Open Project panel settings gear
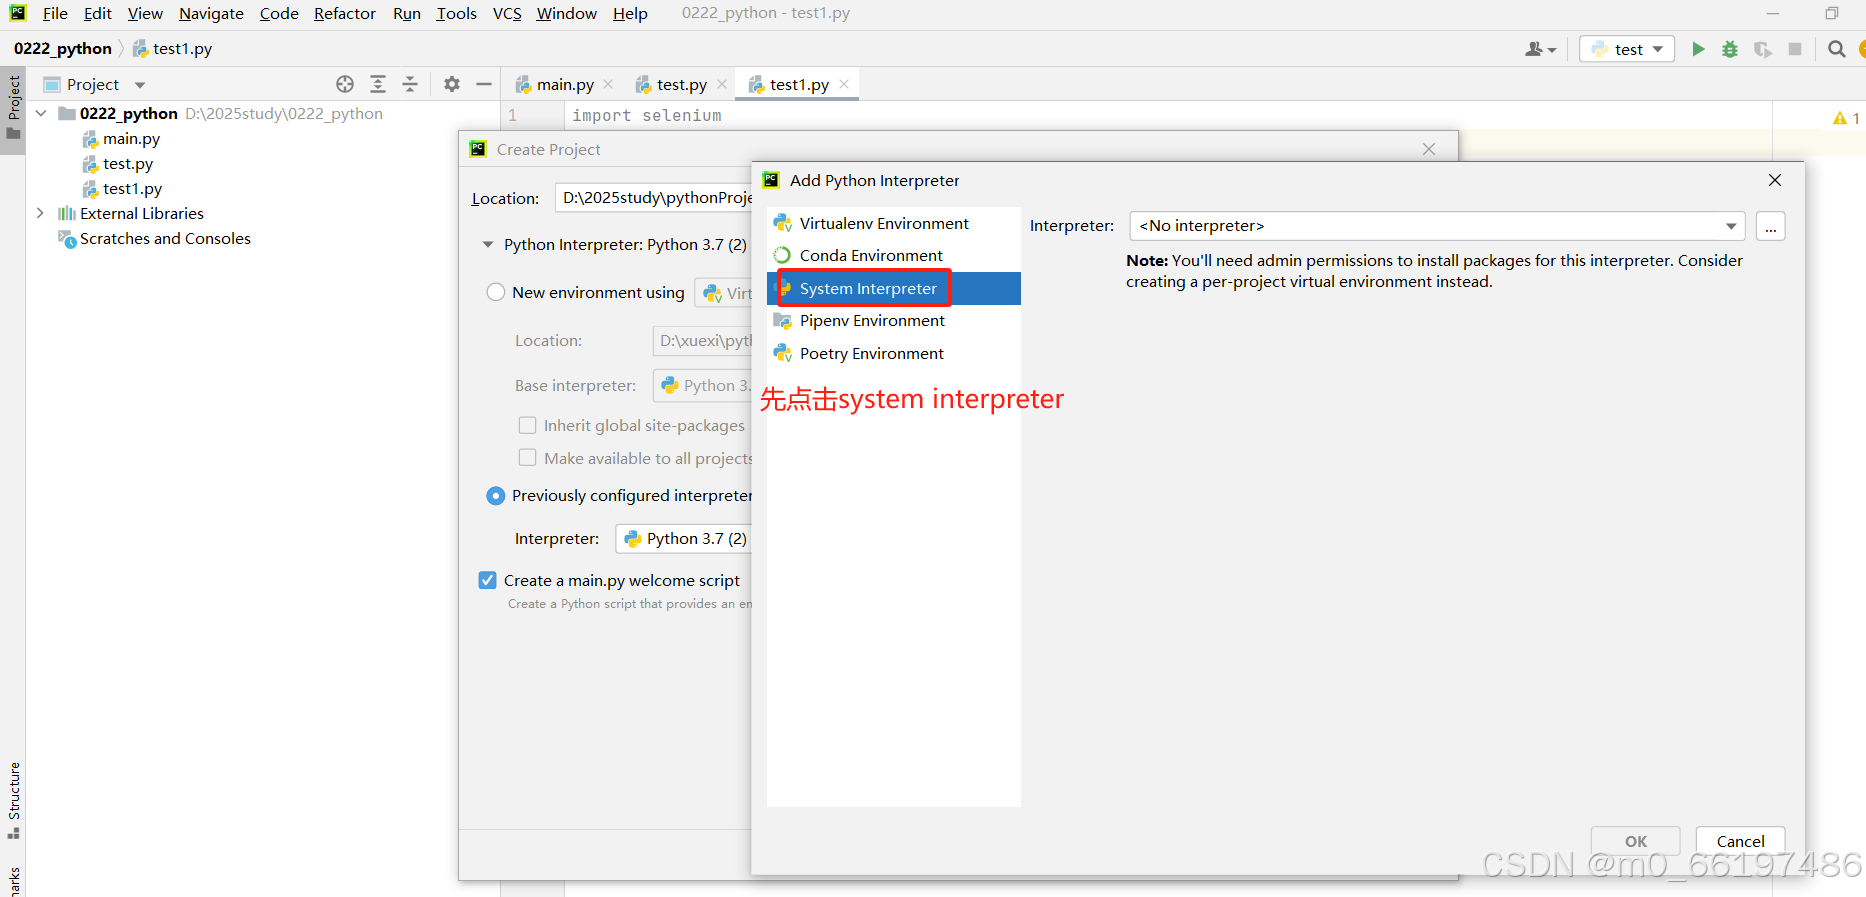The image size is (1866, 897). pyautogui.click(x=452, y=84)
